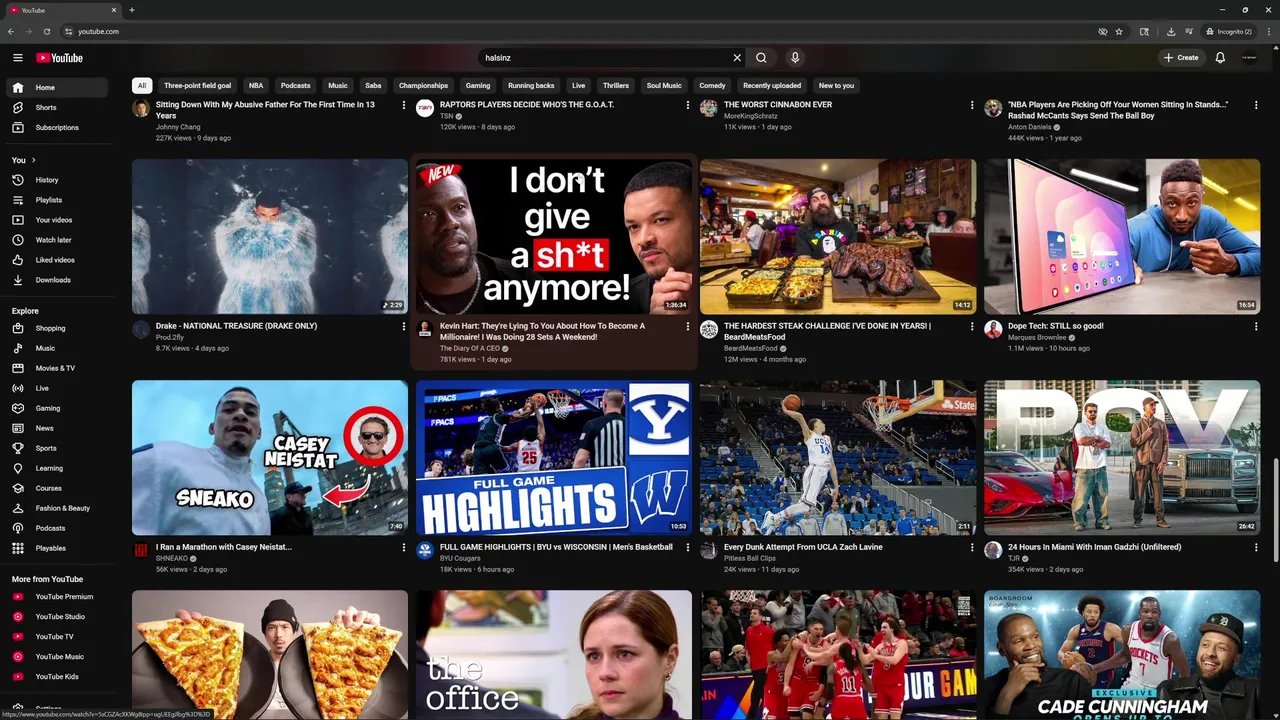Open Fashion & Beauty

56,508
